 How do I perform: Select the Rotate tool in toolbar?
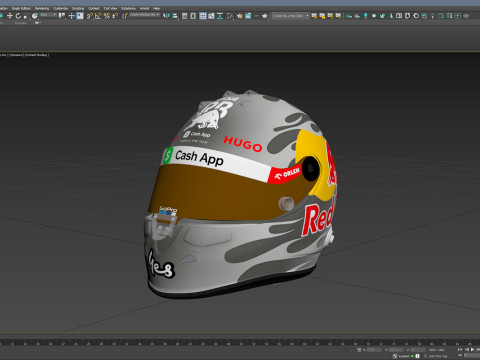tap(18, 16)
